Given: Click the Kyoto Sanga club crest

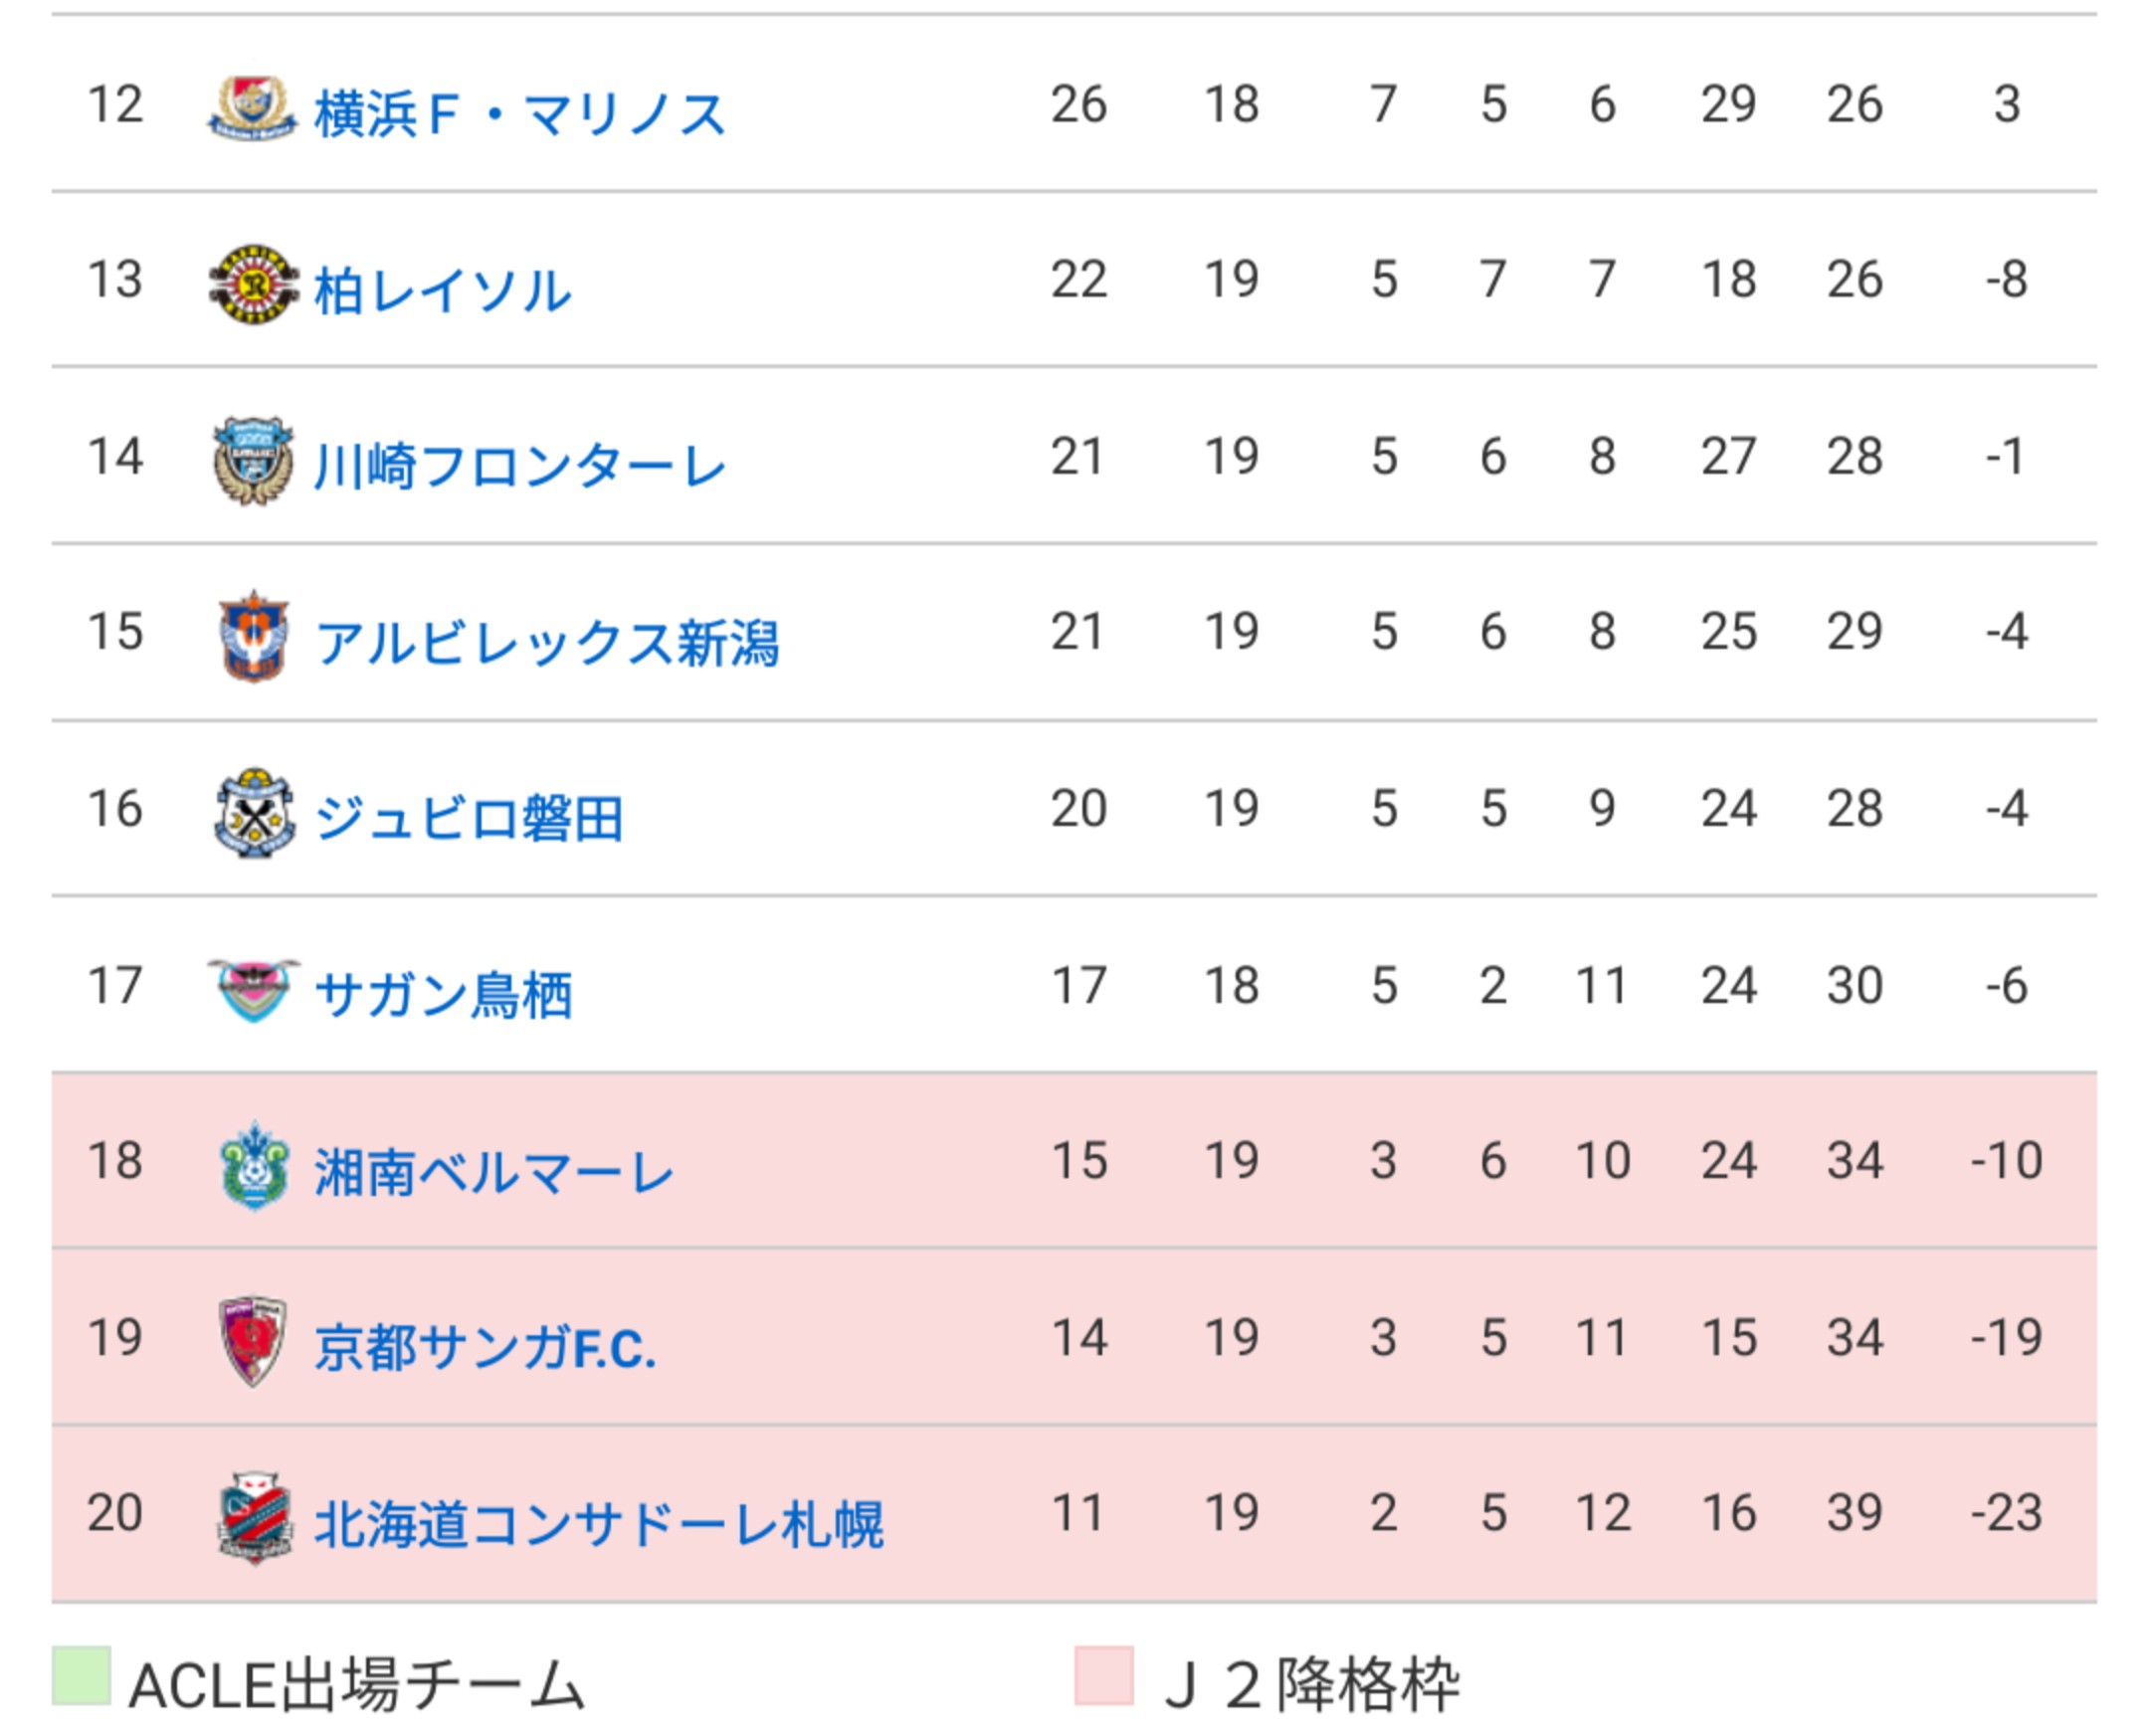Looking at the screenshot, I should tap(253, 1342).
